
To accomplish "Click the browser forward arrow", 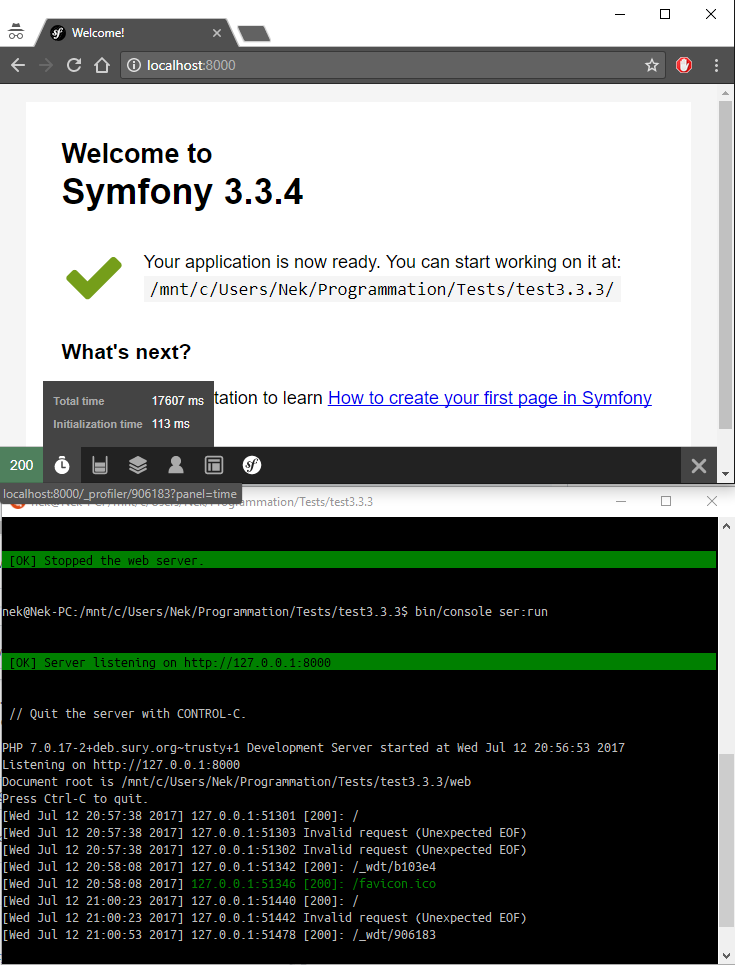I will click(x=46, y=65).
